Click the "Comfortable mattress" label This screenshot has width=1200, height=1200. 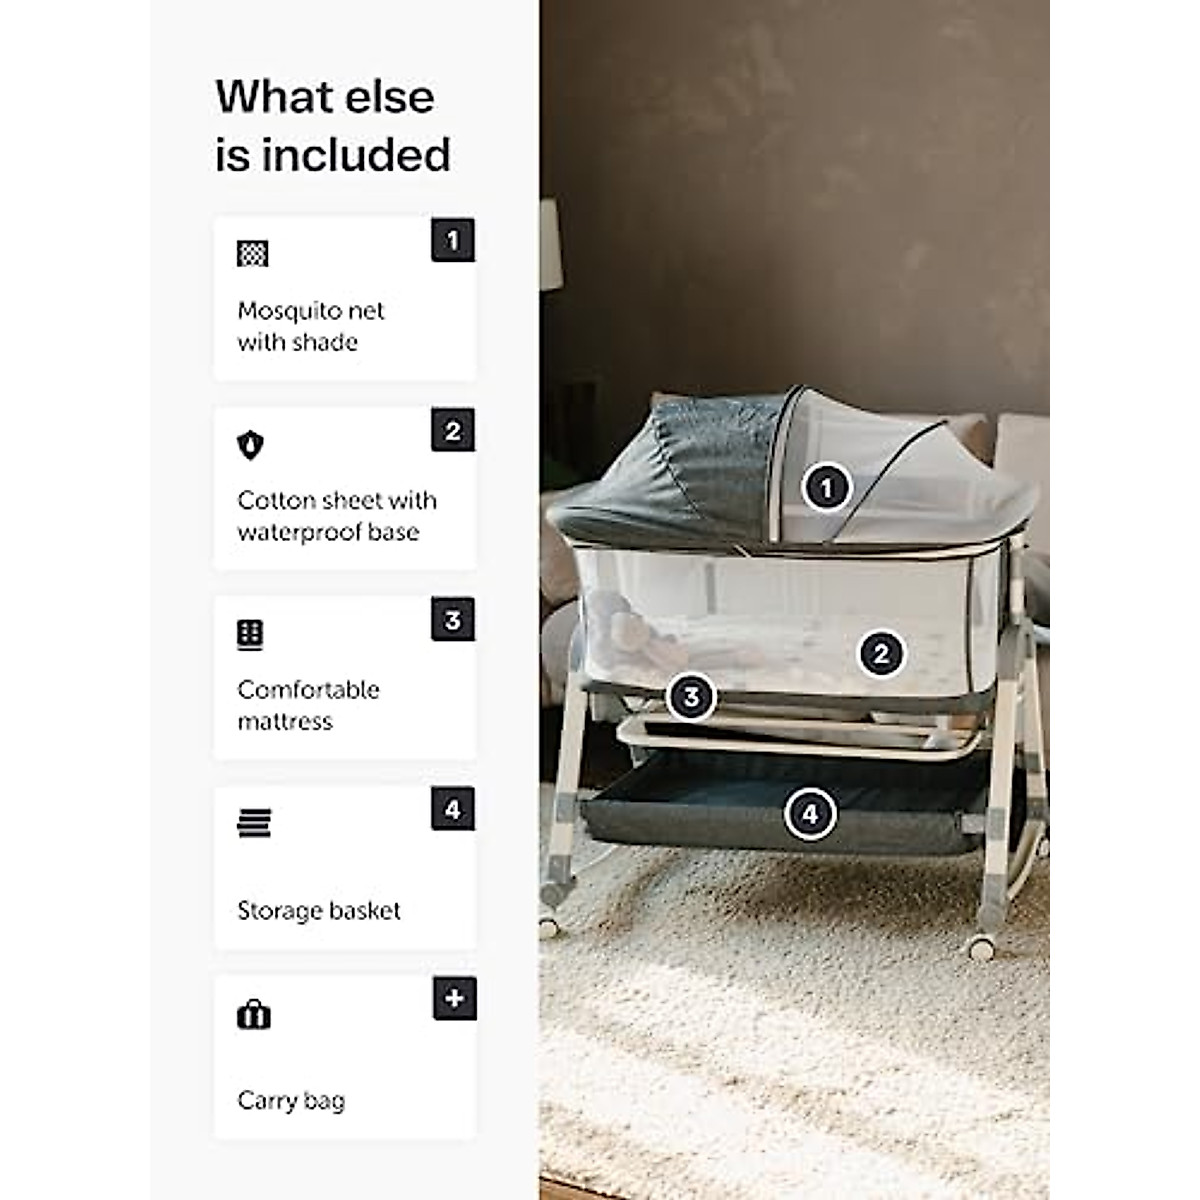pos(308,705)
